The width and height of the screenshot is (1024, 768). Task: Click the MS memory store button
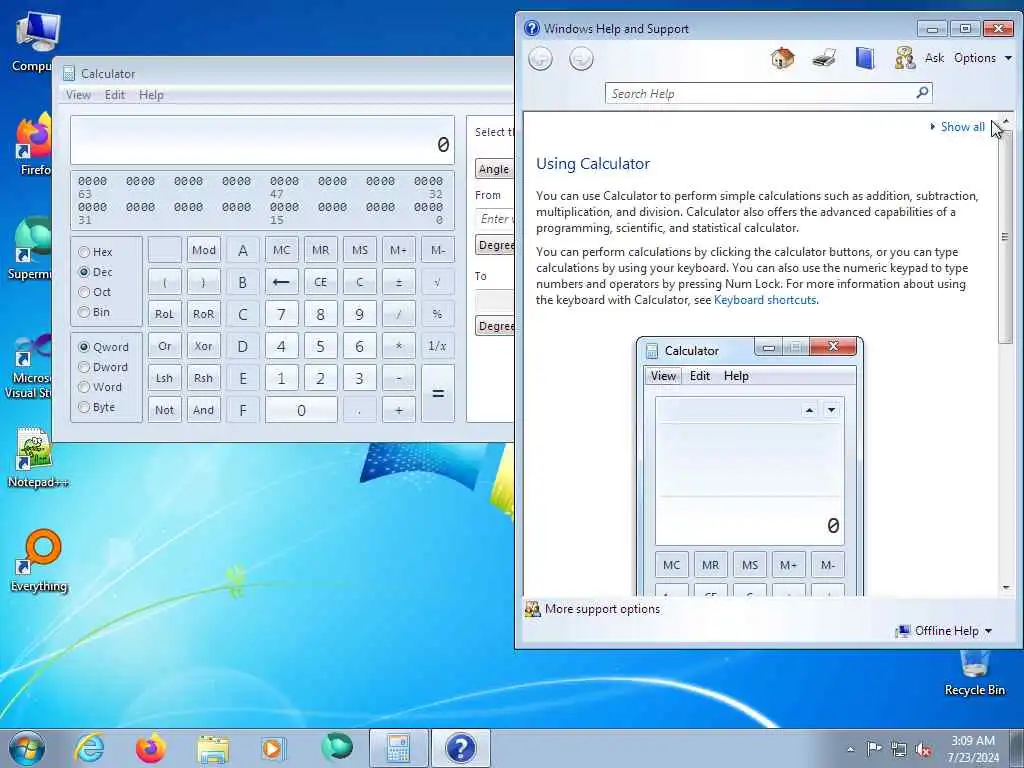(360, 250)
